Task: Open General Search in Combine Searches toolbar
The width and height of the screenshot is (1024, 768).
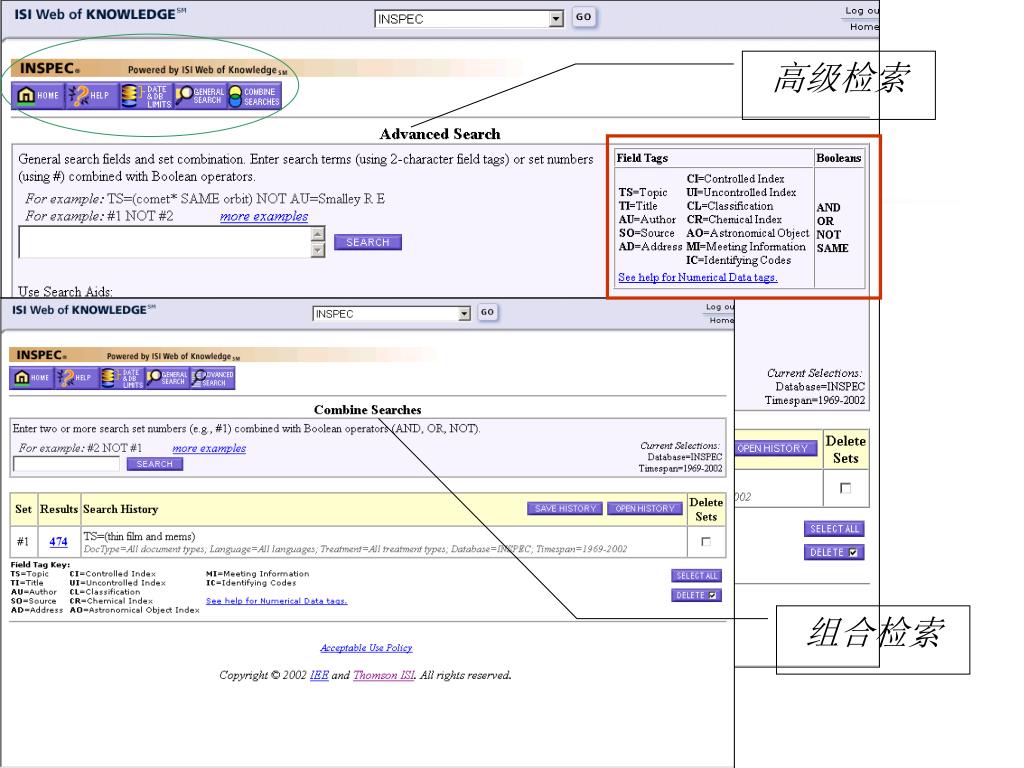Action: pos(167,377)
